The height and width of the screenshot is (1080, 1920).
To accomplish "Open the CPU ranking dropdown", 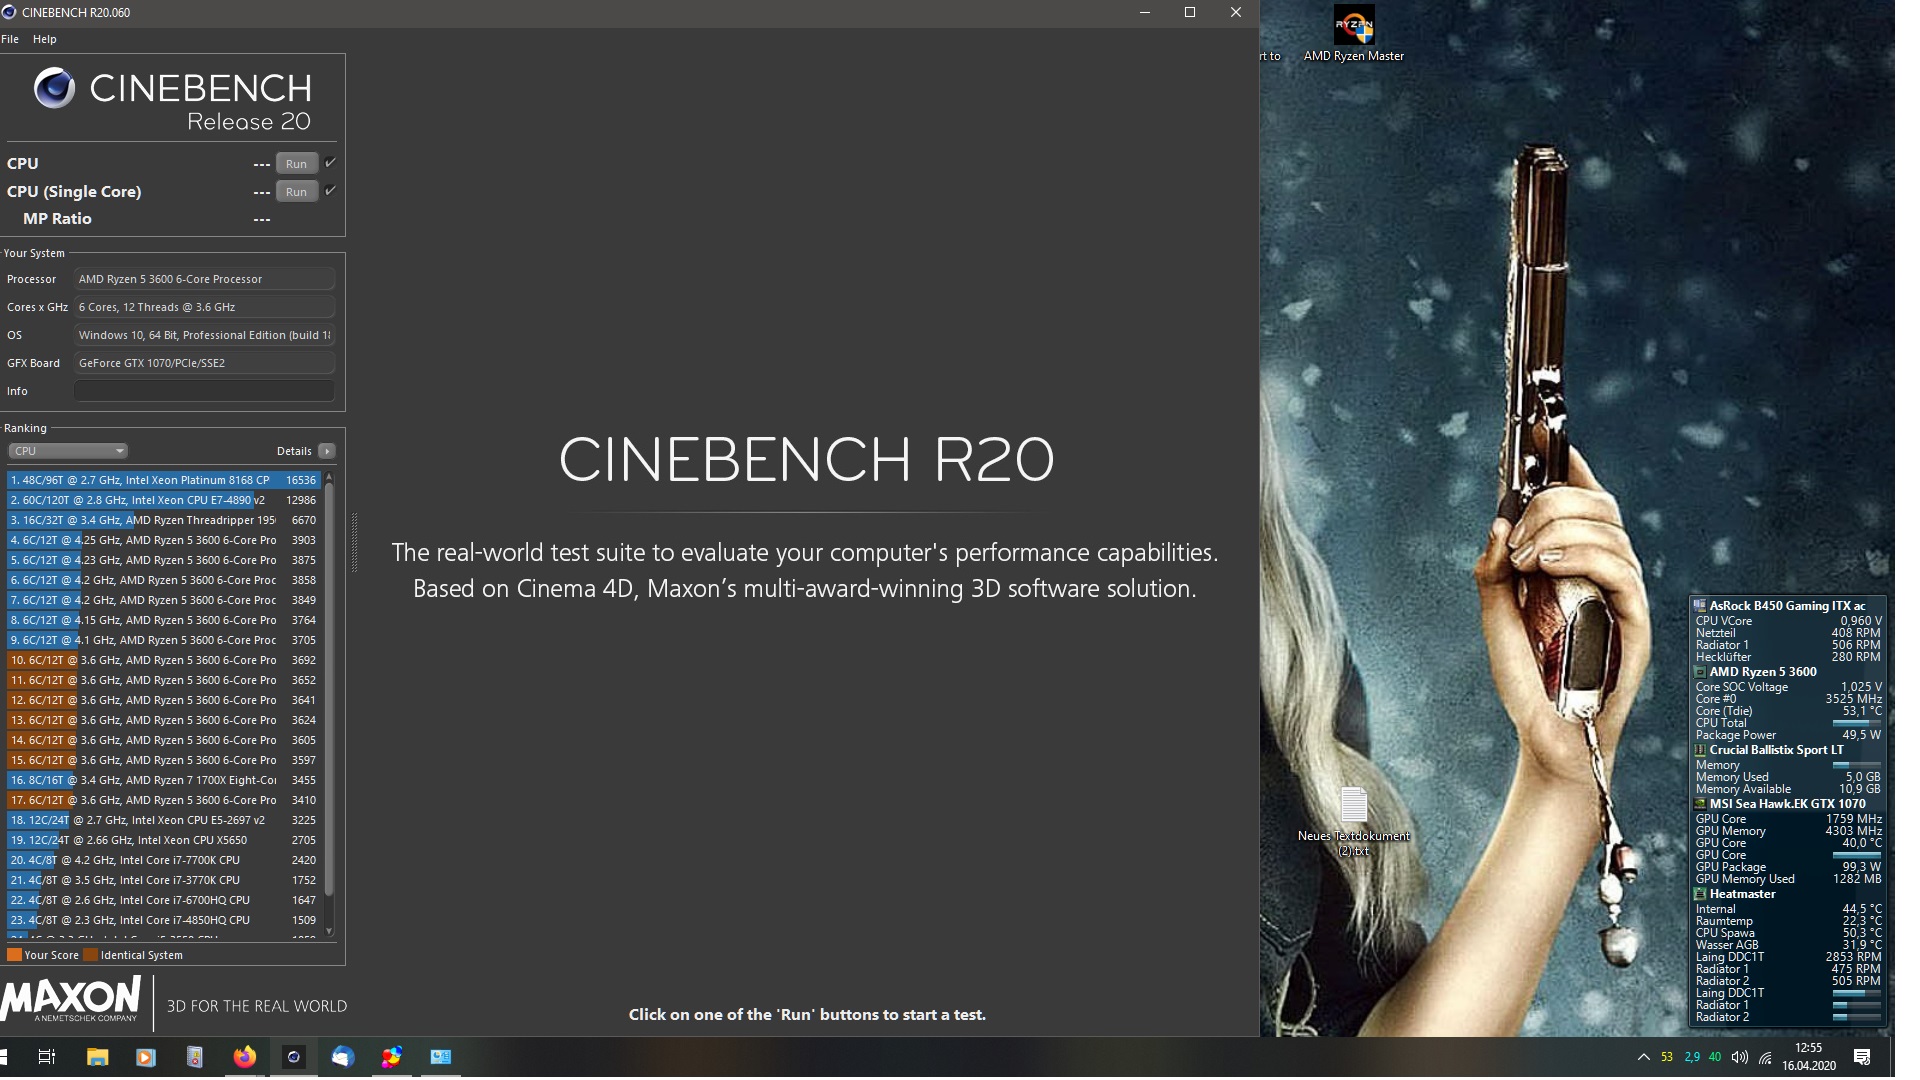I will (68, 451).
